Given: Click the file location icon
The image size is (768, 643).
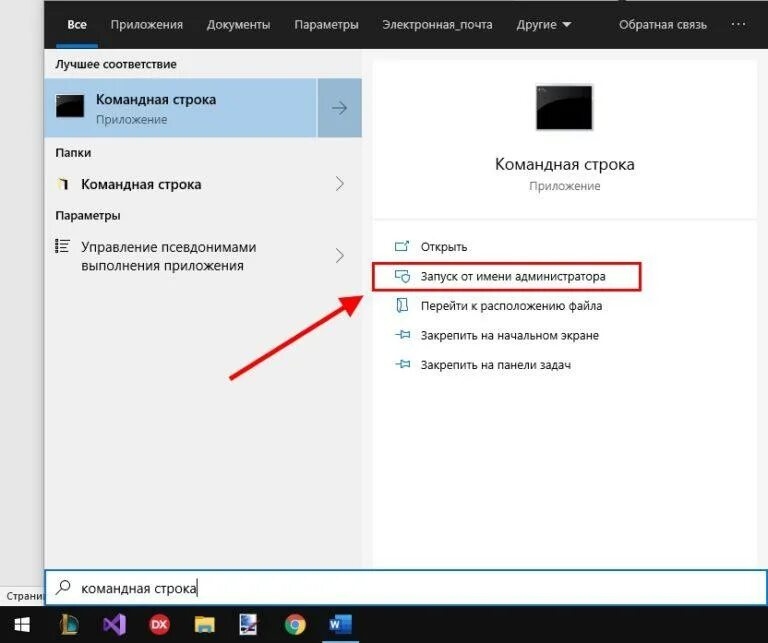Looking at the screenshot, I should click(402, 305).
